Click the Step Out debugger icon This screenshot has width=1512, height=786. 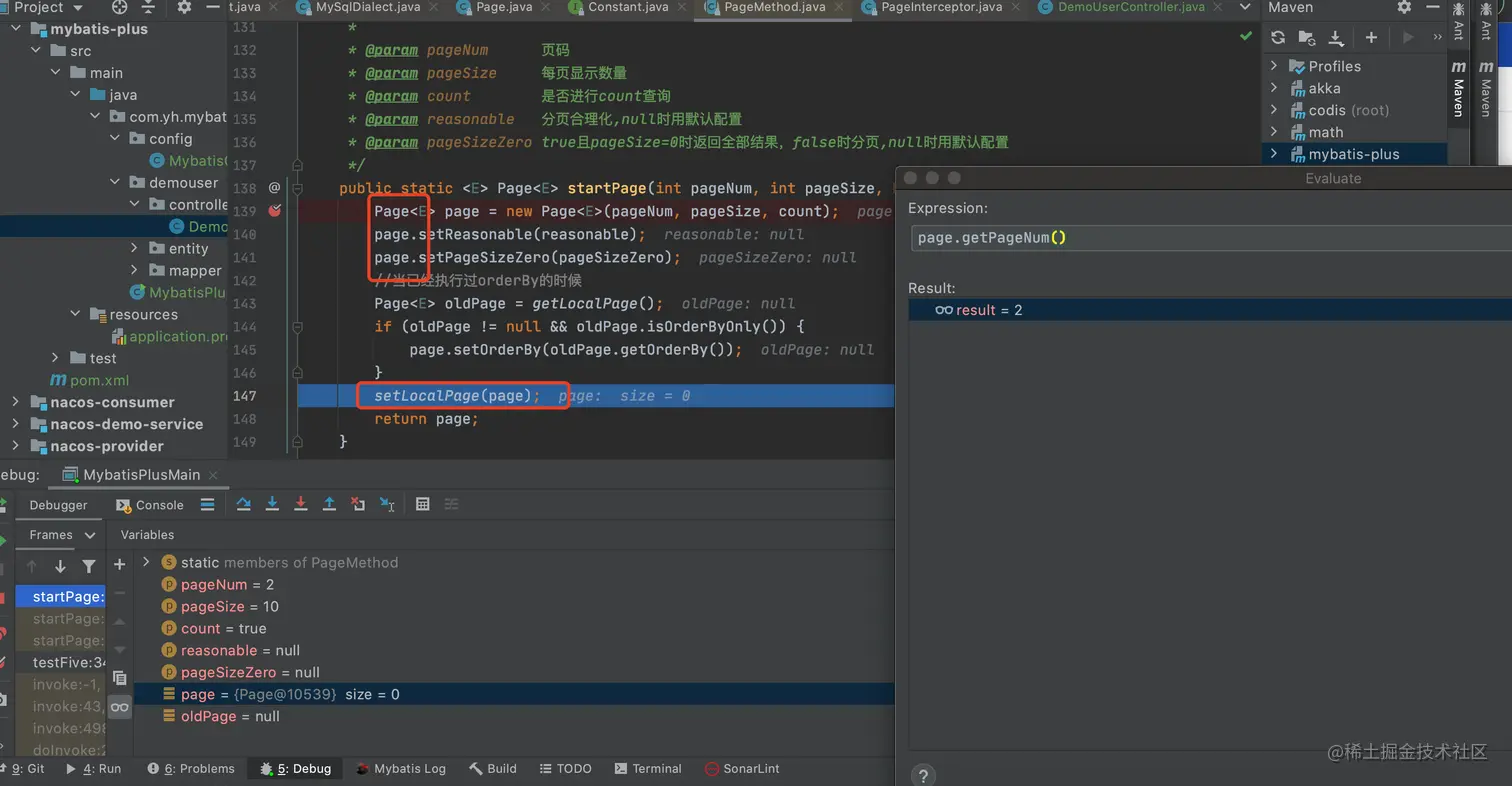(329, 504)
